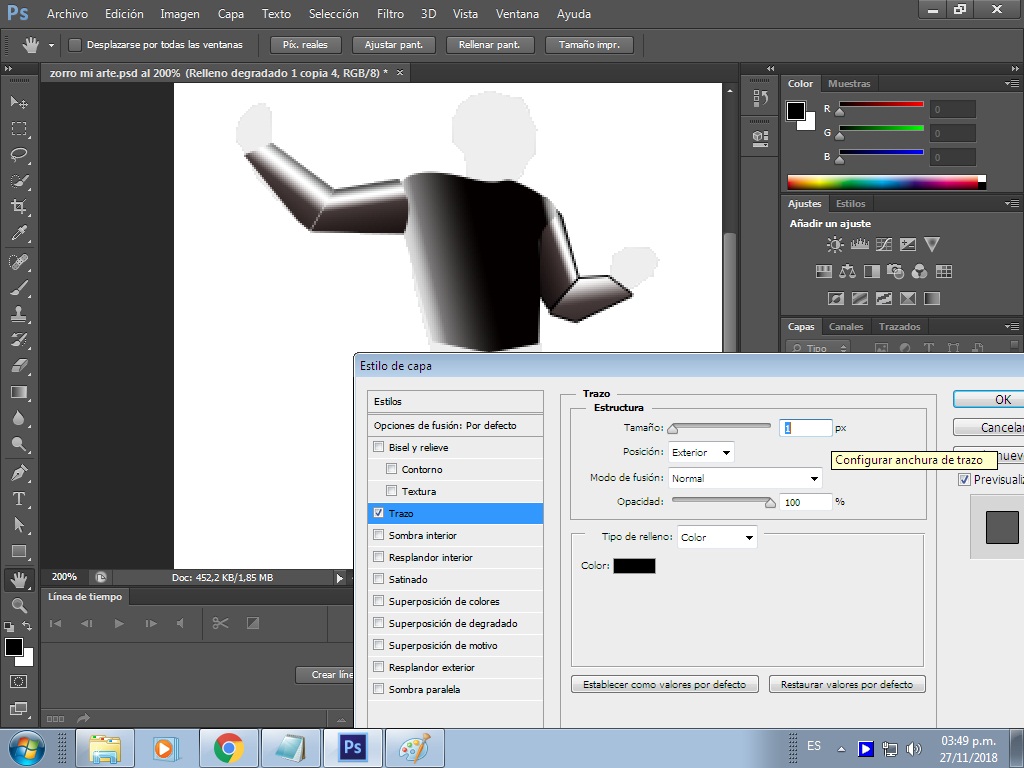
Task: Check the Contorno option
Action: tap(391, 468)
